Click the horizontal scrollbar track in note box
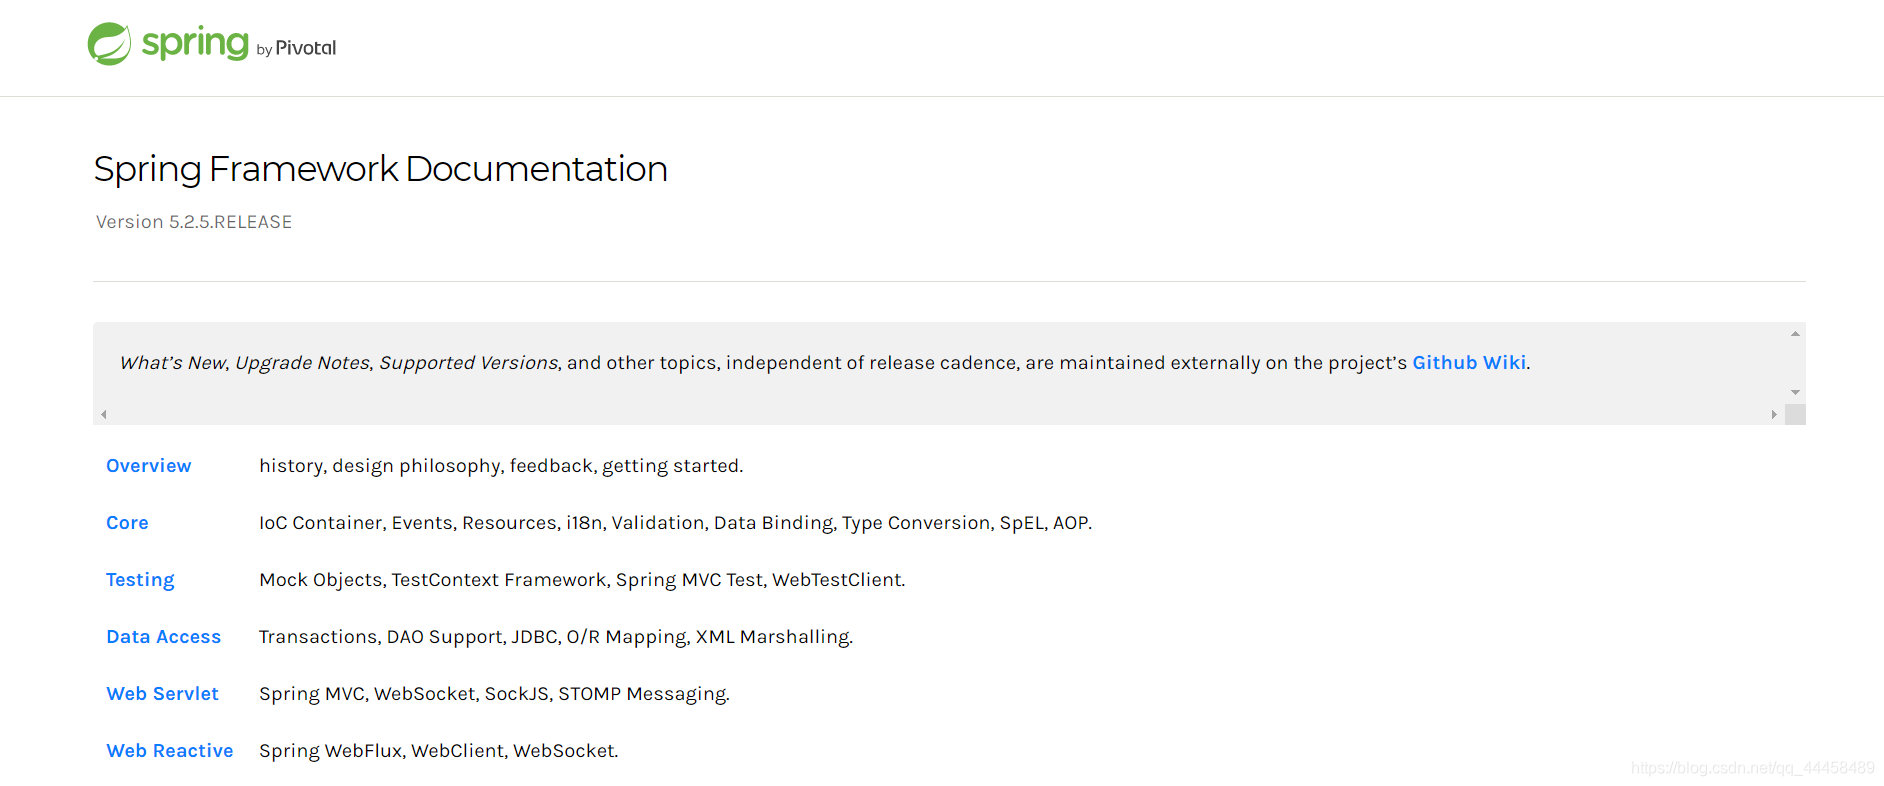Viewport: 1884px width, 786px height. [x=939, y=414]
